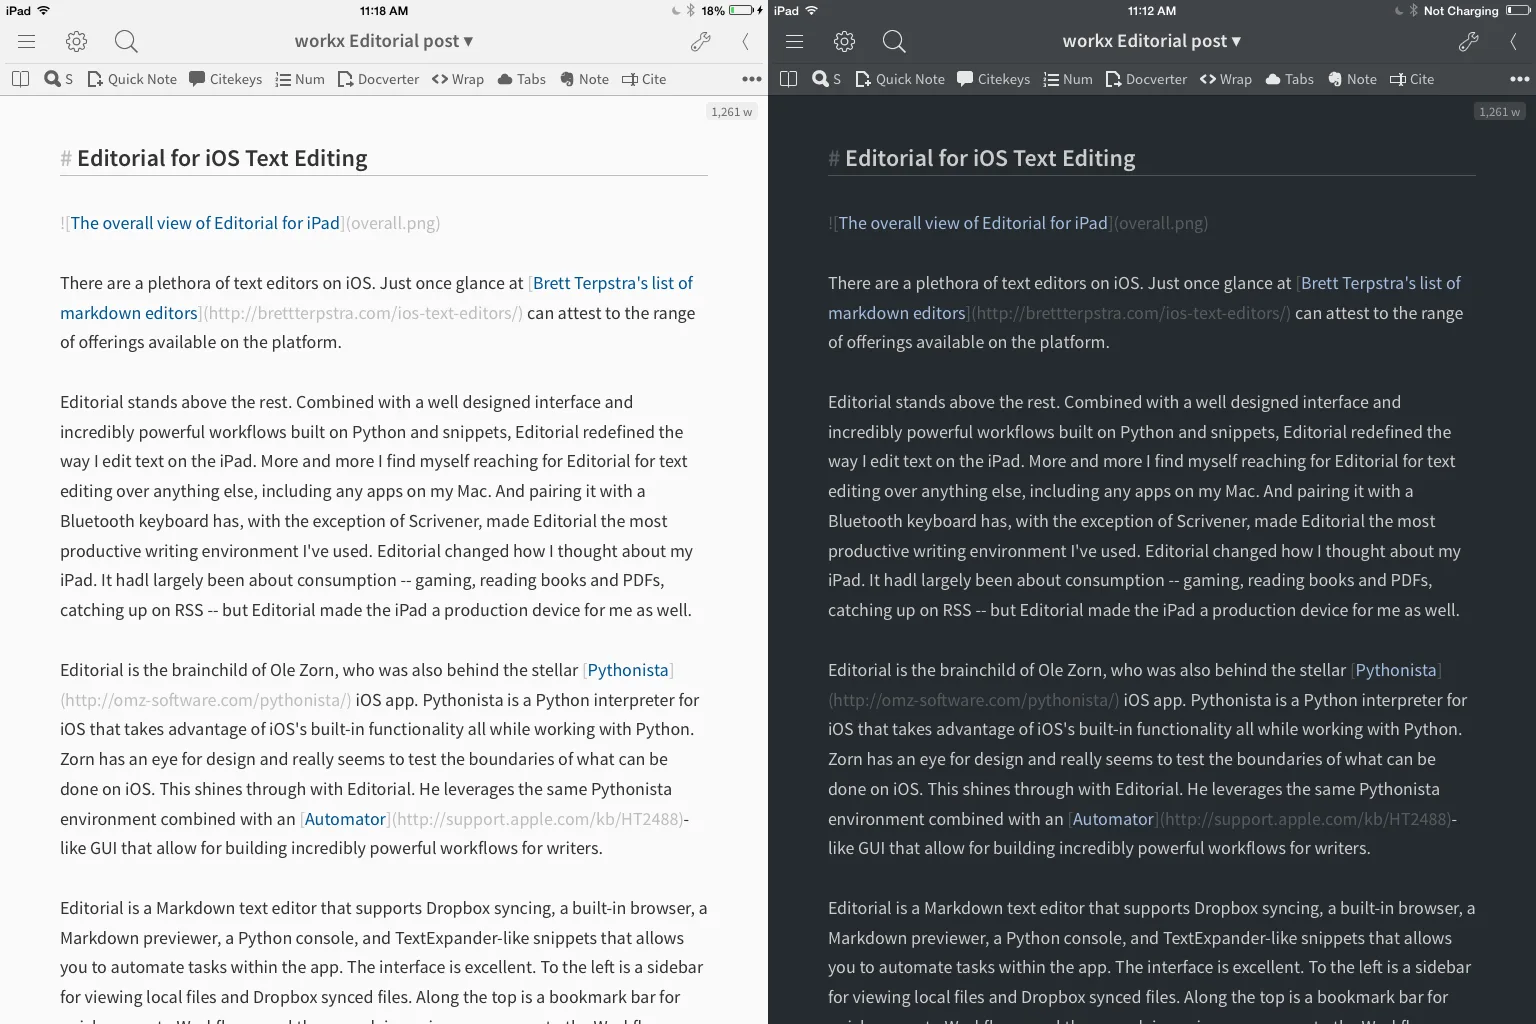Tap the overall view image link, light window
Viewport: 1536px width, 1024px height.
205,223
